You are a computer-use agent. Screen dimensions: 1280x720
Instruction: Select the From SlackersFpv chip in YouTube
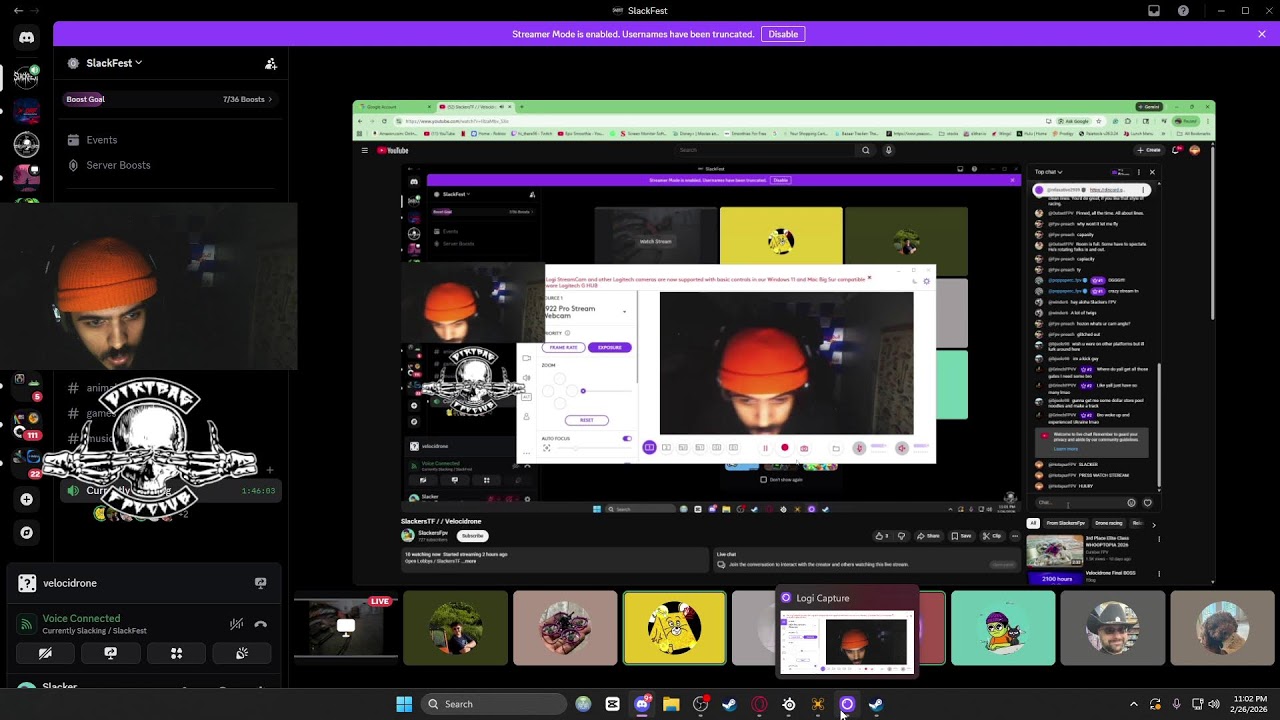[1065, 523]
